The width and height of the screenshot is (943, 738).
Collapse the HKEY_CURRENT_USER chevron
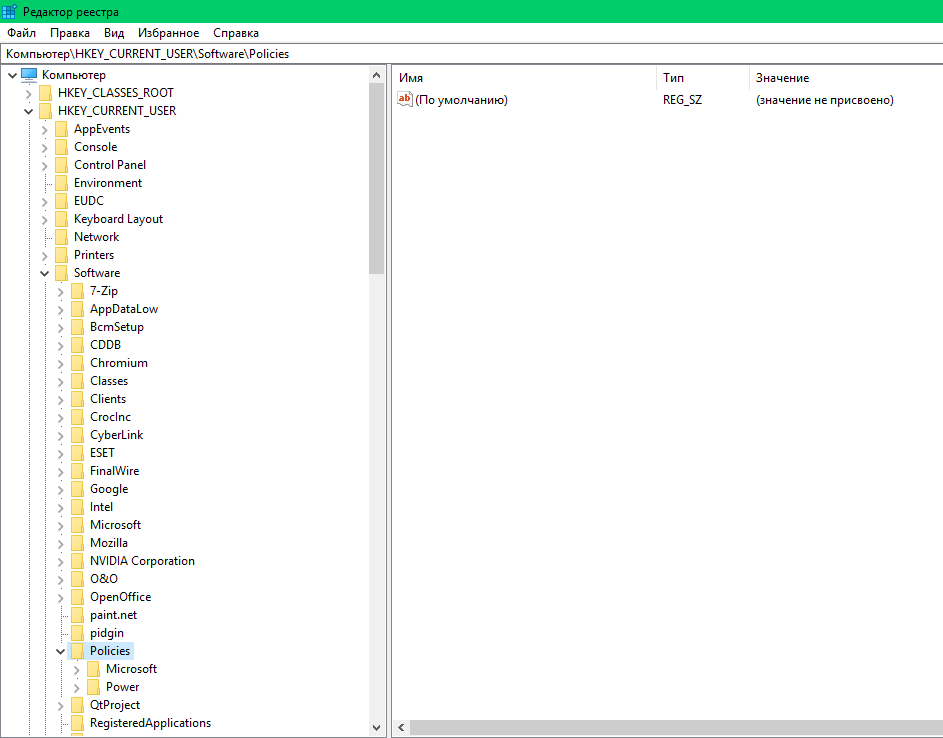28,111
